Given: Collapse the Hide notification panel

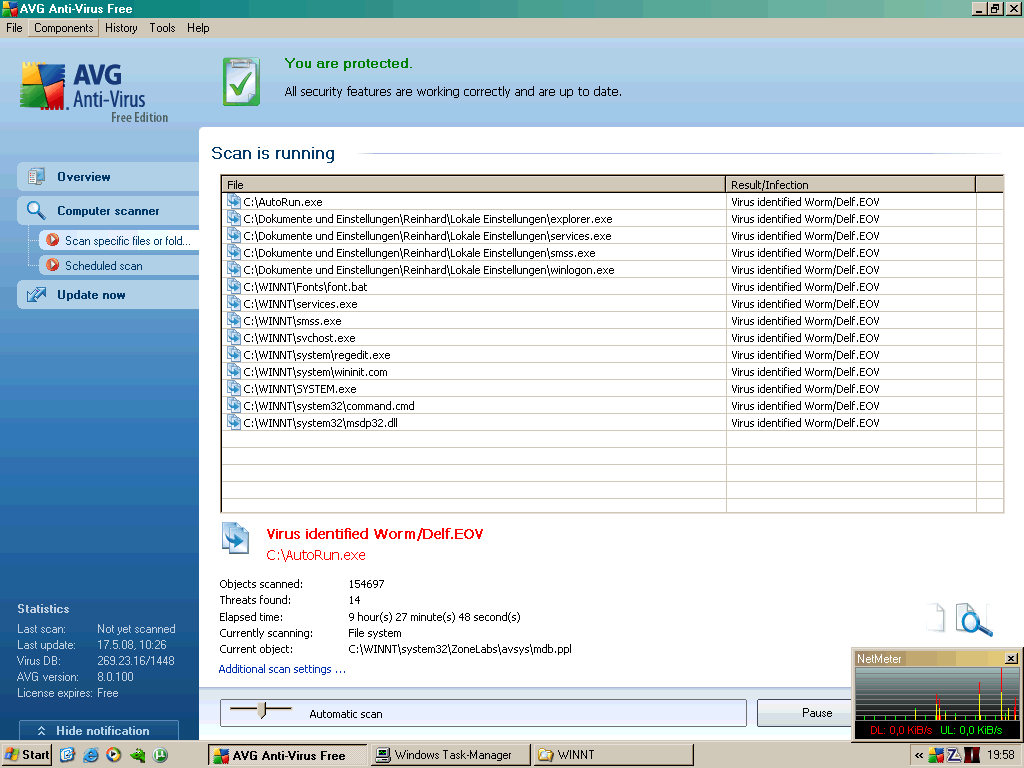Looking at the screenshot, I should [x=98, y=731].
